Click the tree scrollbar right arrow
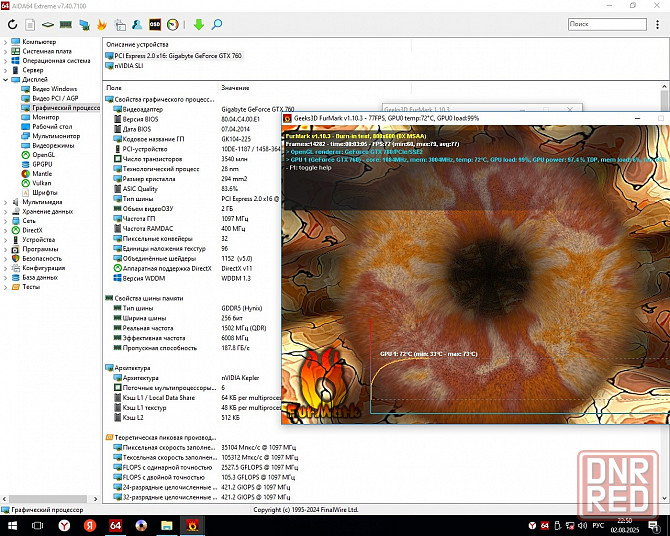Viewport: 670px width, 536px height. pos(95,499)
